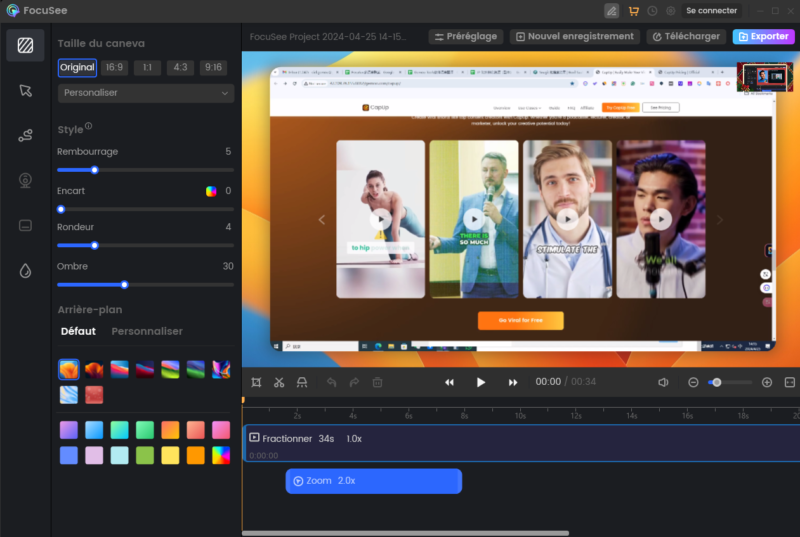
Task: Click the Télécharger button
Action: (x=686, y=37)
